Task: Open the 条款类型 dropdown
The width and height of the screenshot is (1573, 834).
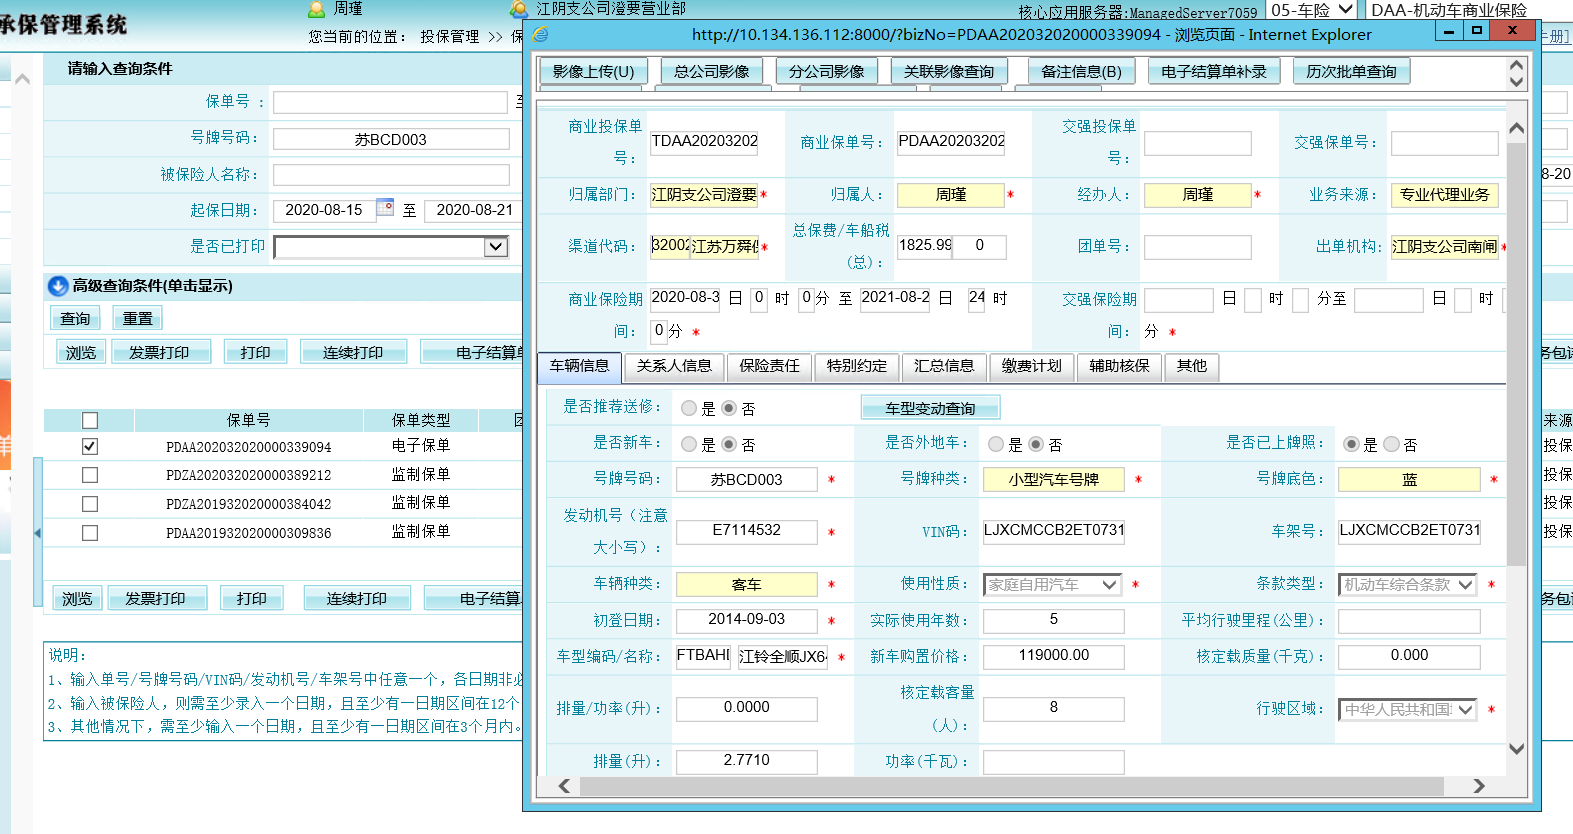Action: click(1465, 585)
